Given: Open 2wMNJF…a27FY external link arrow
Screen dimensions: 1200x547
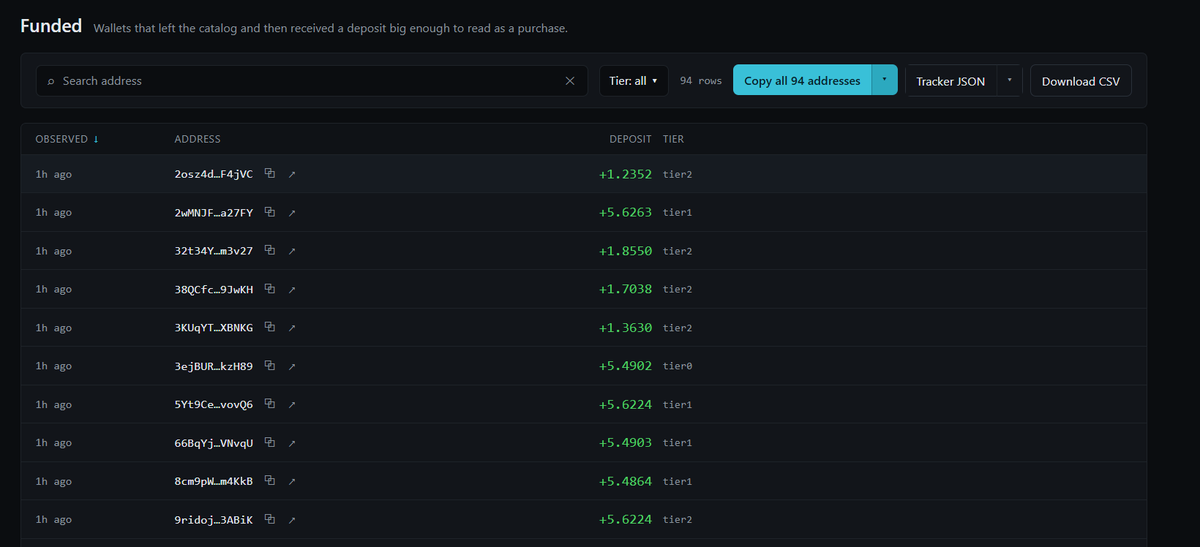Looking at the screenshot, I should (x=292, y=212).
